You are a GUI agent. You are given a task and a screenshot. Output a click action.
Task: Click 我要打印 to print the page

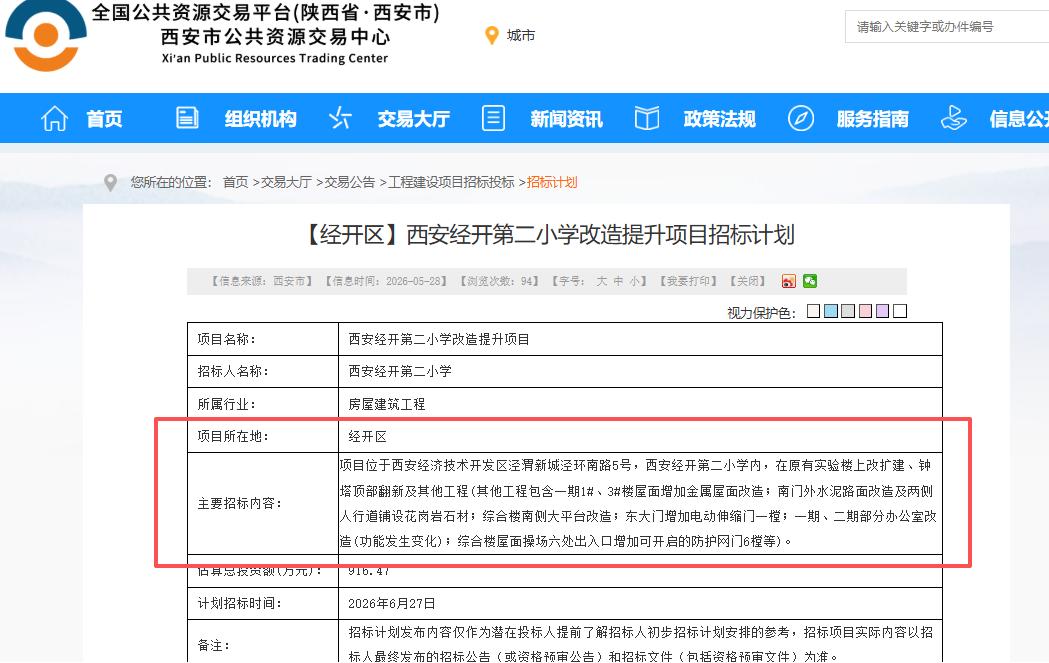pos(688,281)
